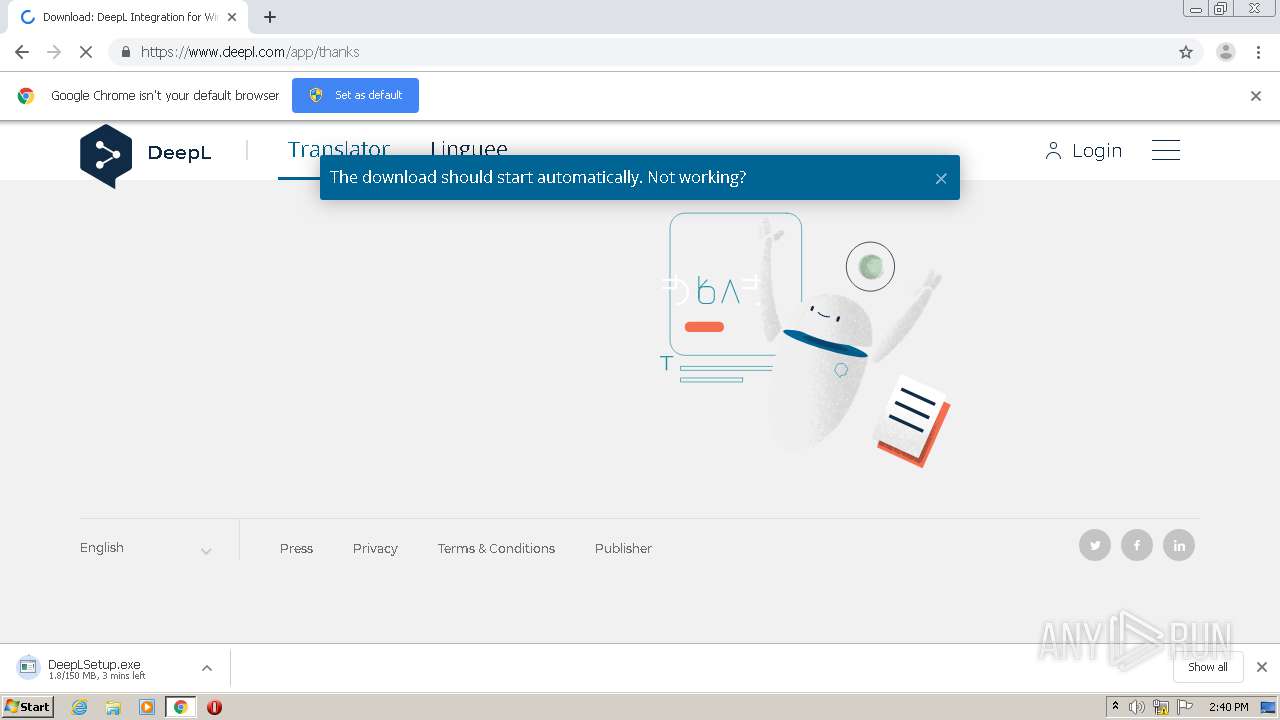Open the Terms & Conditions link
1280x720 pixels.
496,548
